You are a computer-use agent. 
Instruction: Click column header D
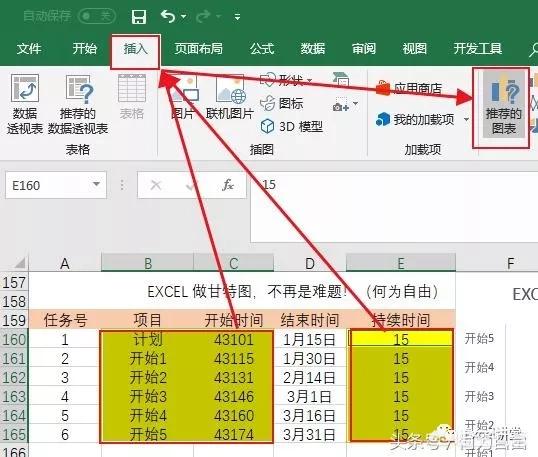[x=310, y=263]
